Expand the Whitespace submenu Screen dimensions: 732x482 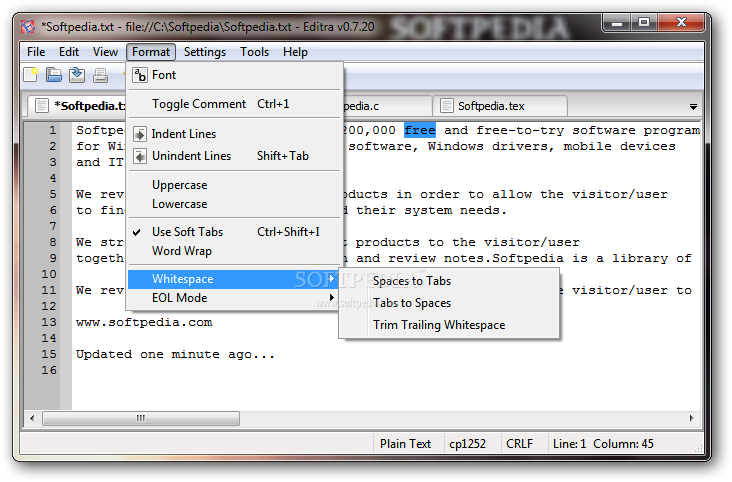point(235,279)
